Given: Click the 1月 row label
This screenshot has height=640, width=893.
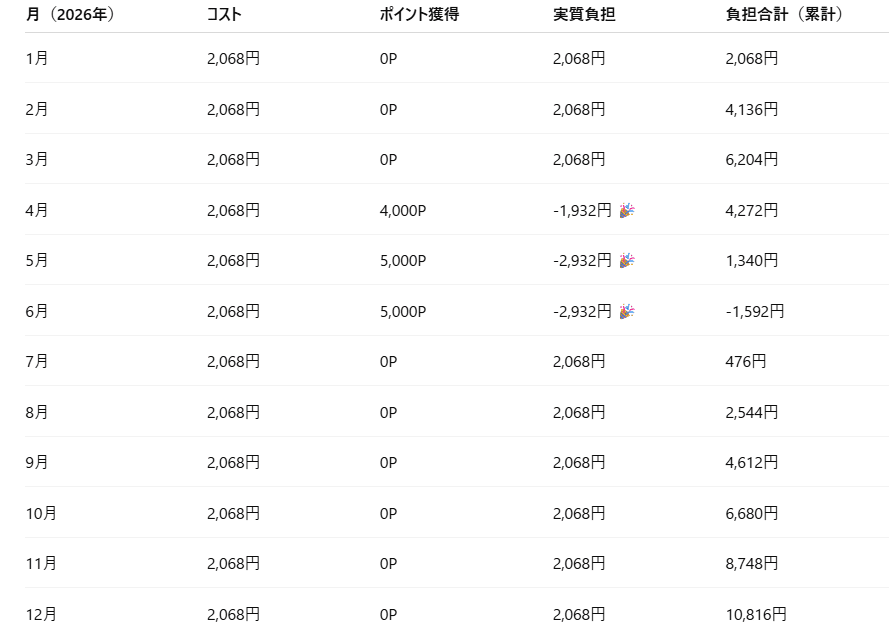Looking at the screenshot, I should (37, 58).
